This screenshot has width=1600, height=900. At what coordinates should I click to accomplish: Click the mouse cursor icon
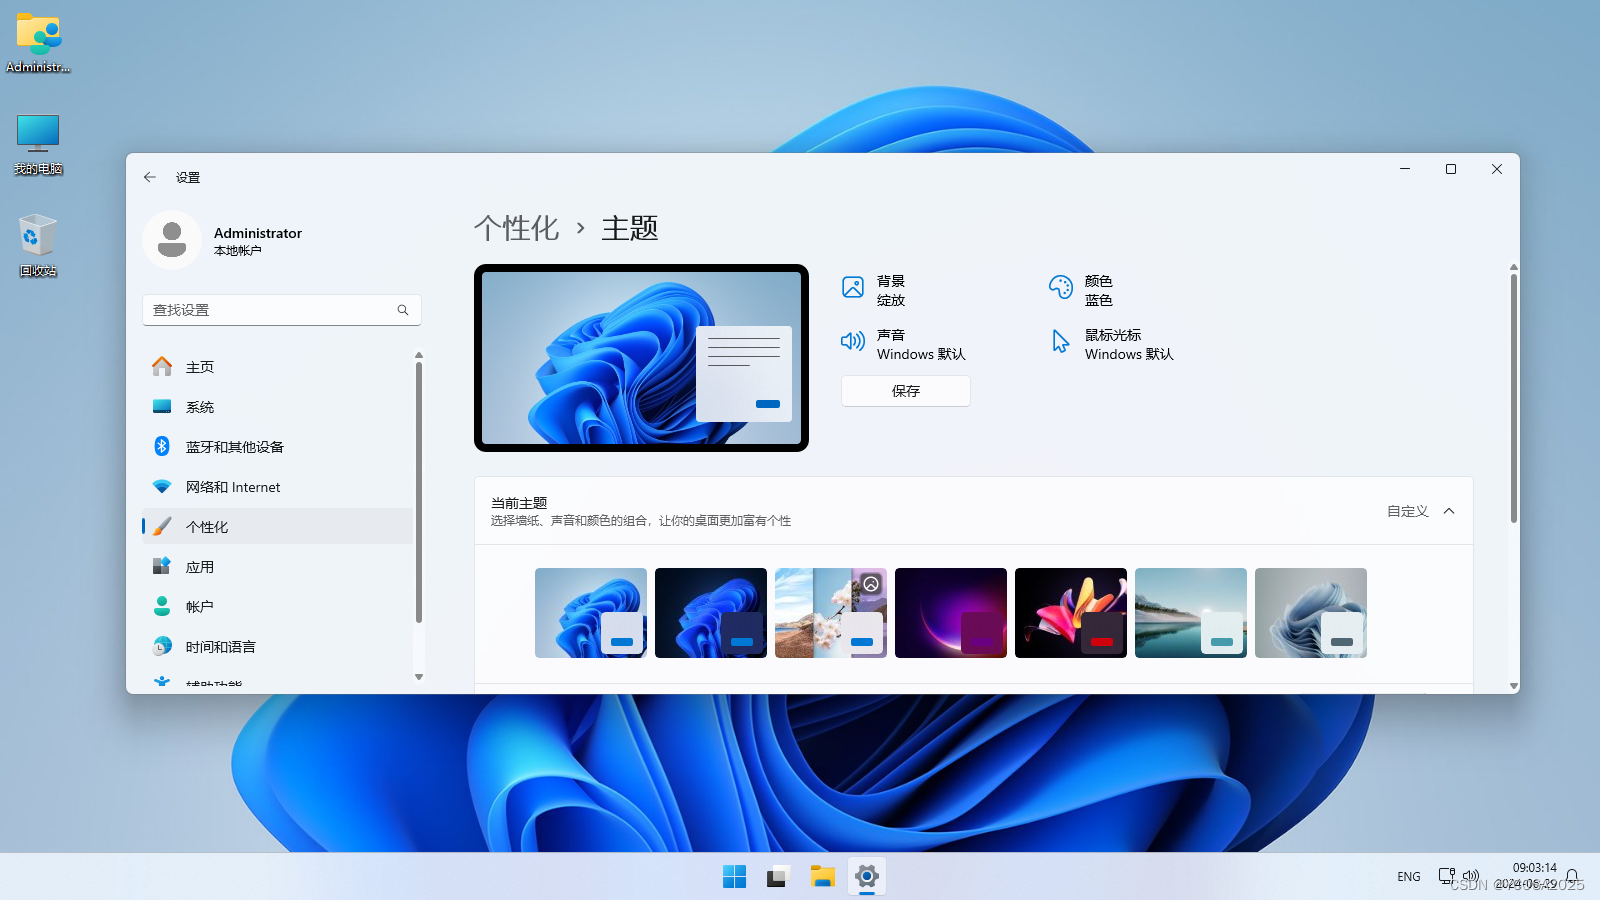click(x=1061, y=341)
